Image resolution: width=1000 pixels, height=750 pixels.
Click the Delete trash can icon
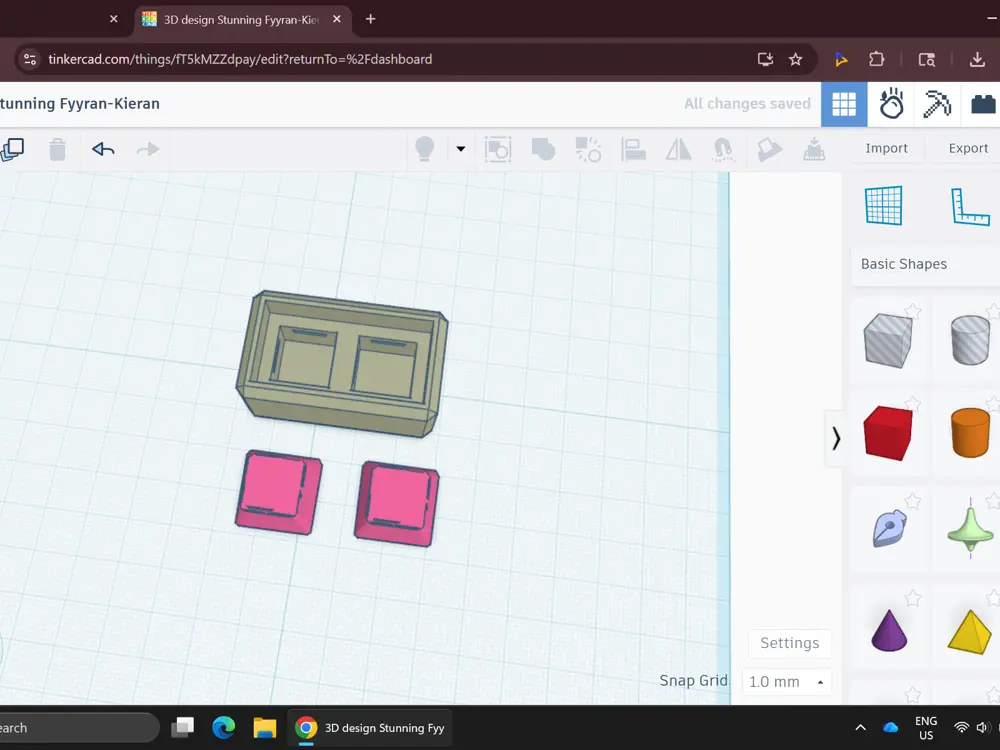click(x=57, y=149)
